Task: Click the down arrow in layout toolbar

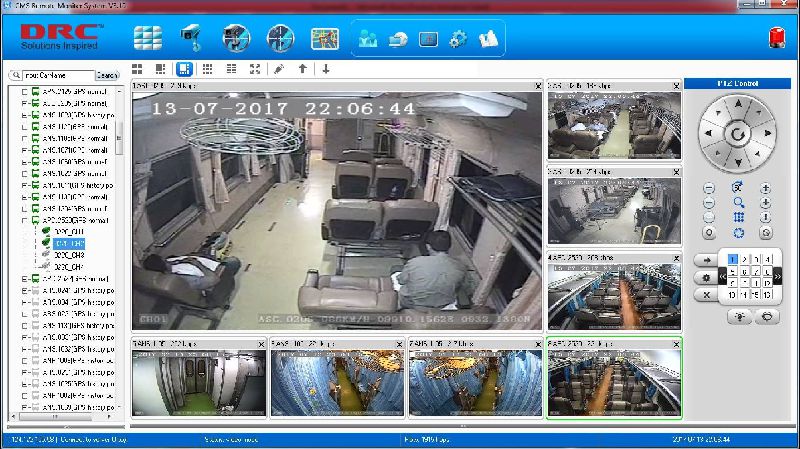Action: [x=326, y=69]
